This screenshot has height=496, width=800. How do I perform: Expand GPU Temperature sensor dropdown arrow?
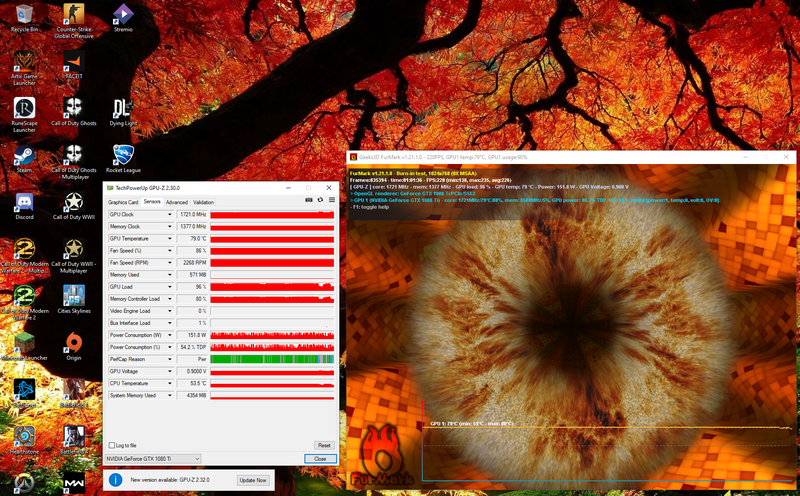point(170,238)
